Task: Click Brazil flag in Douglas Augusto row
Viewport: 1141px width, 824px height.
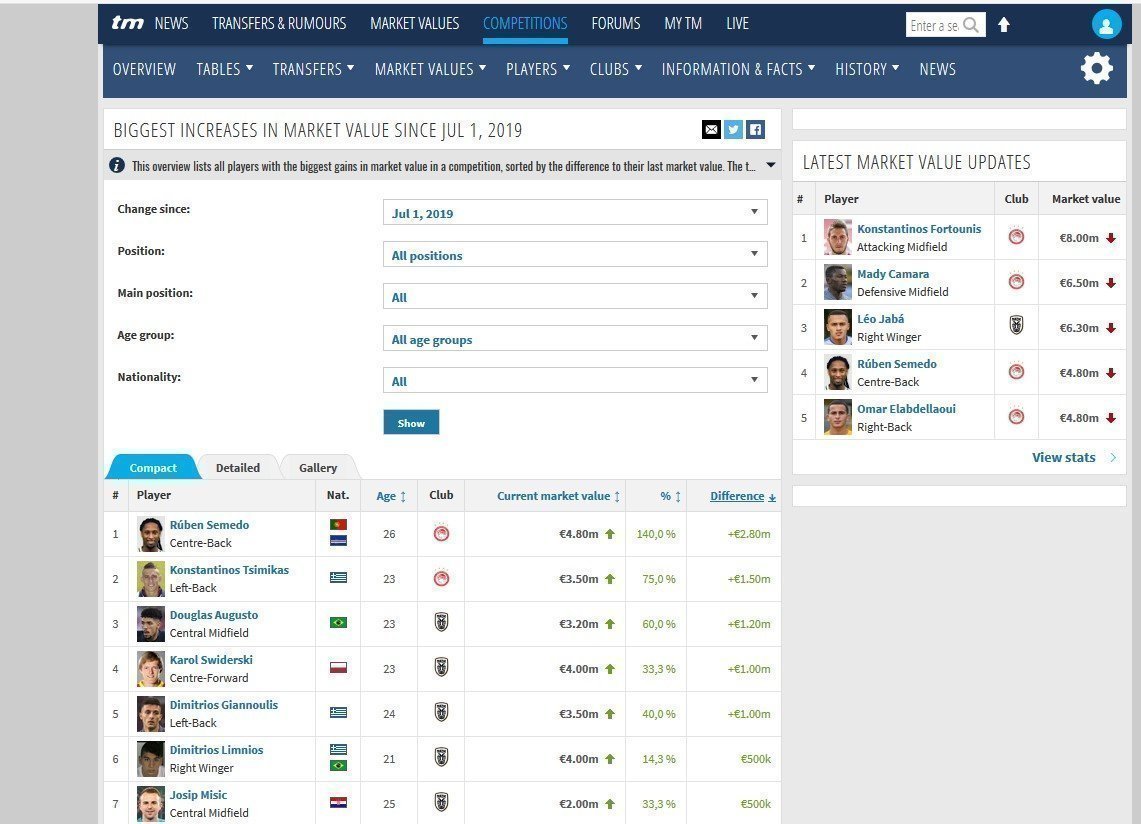Action: tap(338, 622)
